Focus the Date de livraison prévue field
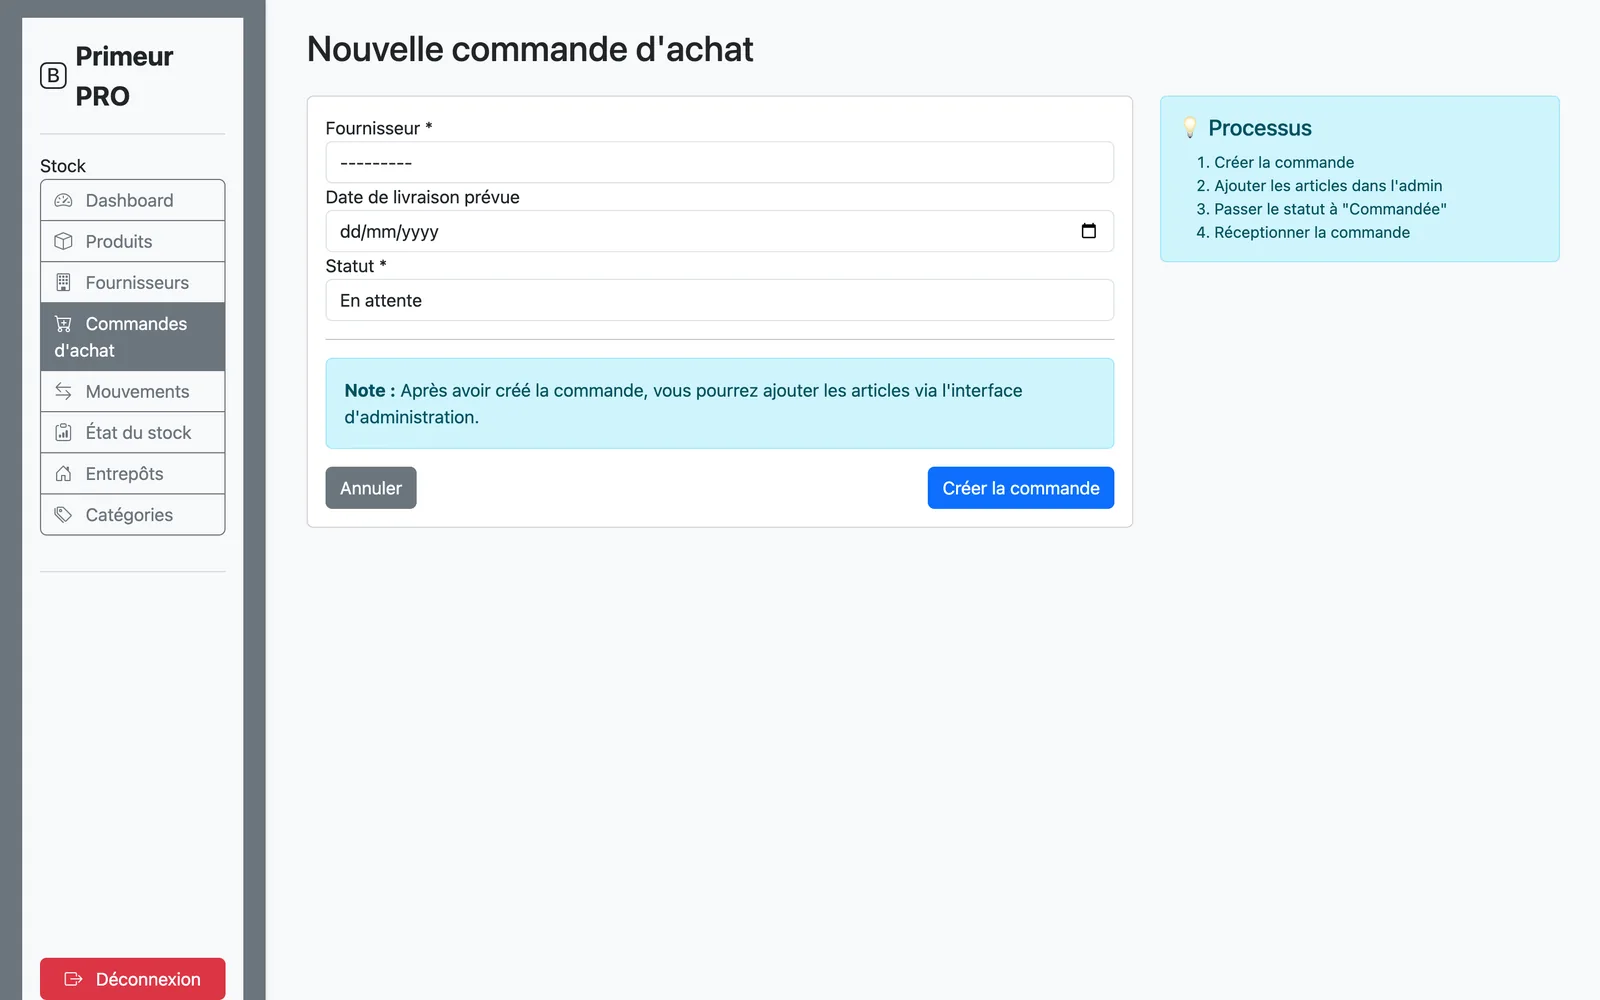 [719, 231]
